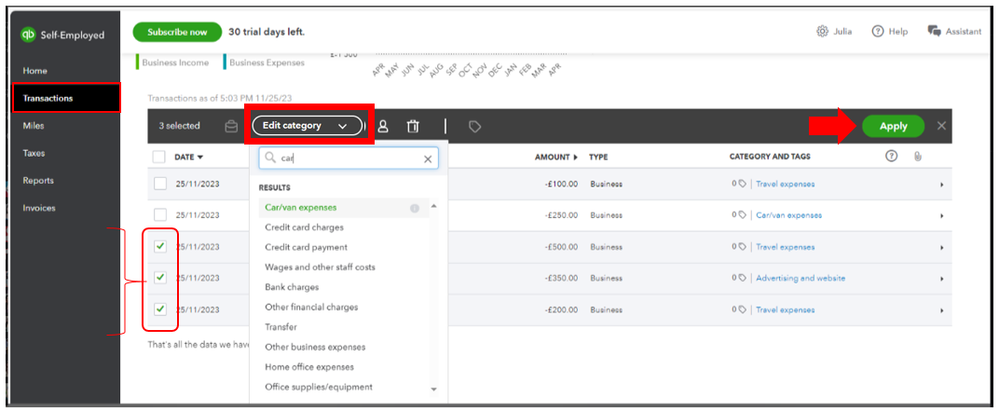Open the Edit category dropdown
Viewport: 999px width, 413px height.
307,126
